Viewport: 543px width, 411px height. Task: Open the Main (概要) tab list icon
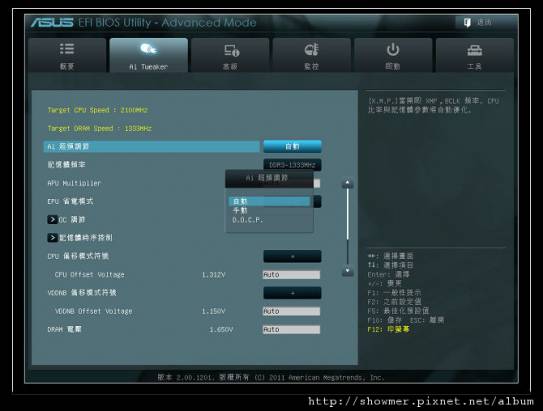click(67, 49)
